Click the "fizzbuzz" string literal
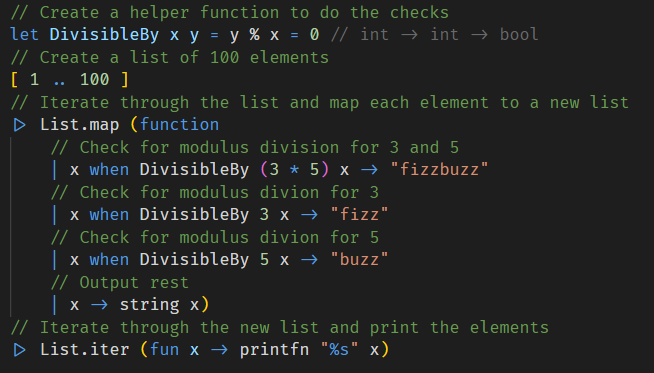 click(439, 170)
